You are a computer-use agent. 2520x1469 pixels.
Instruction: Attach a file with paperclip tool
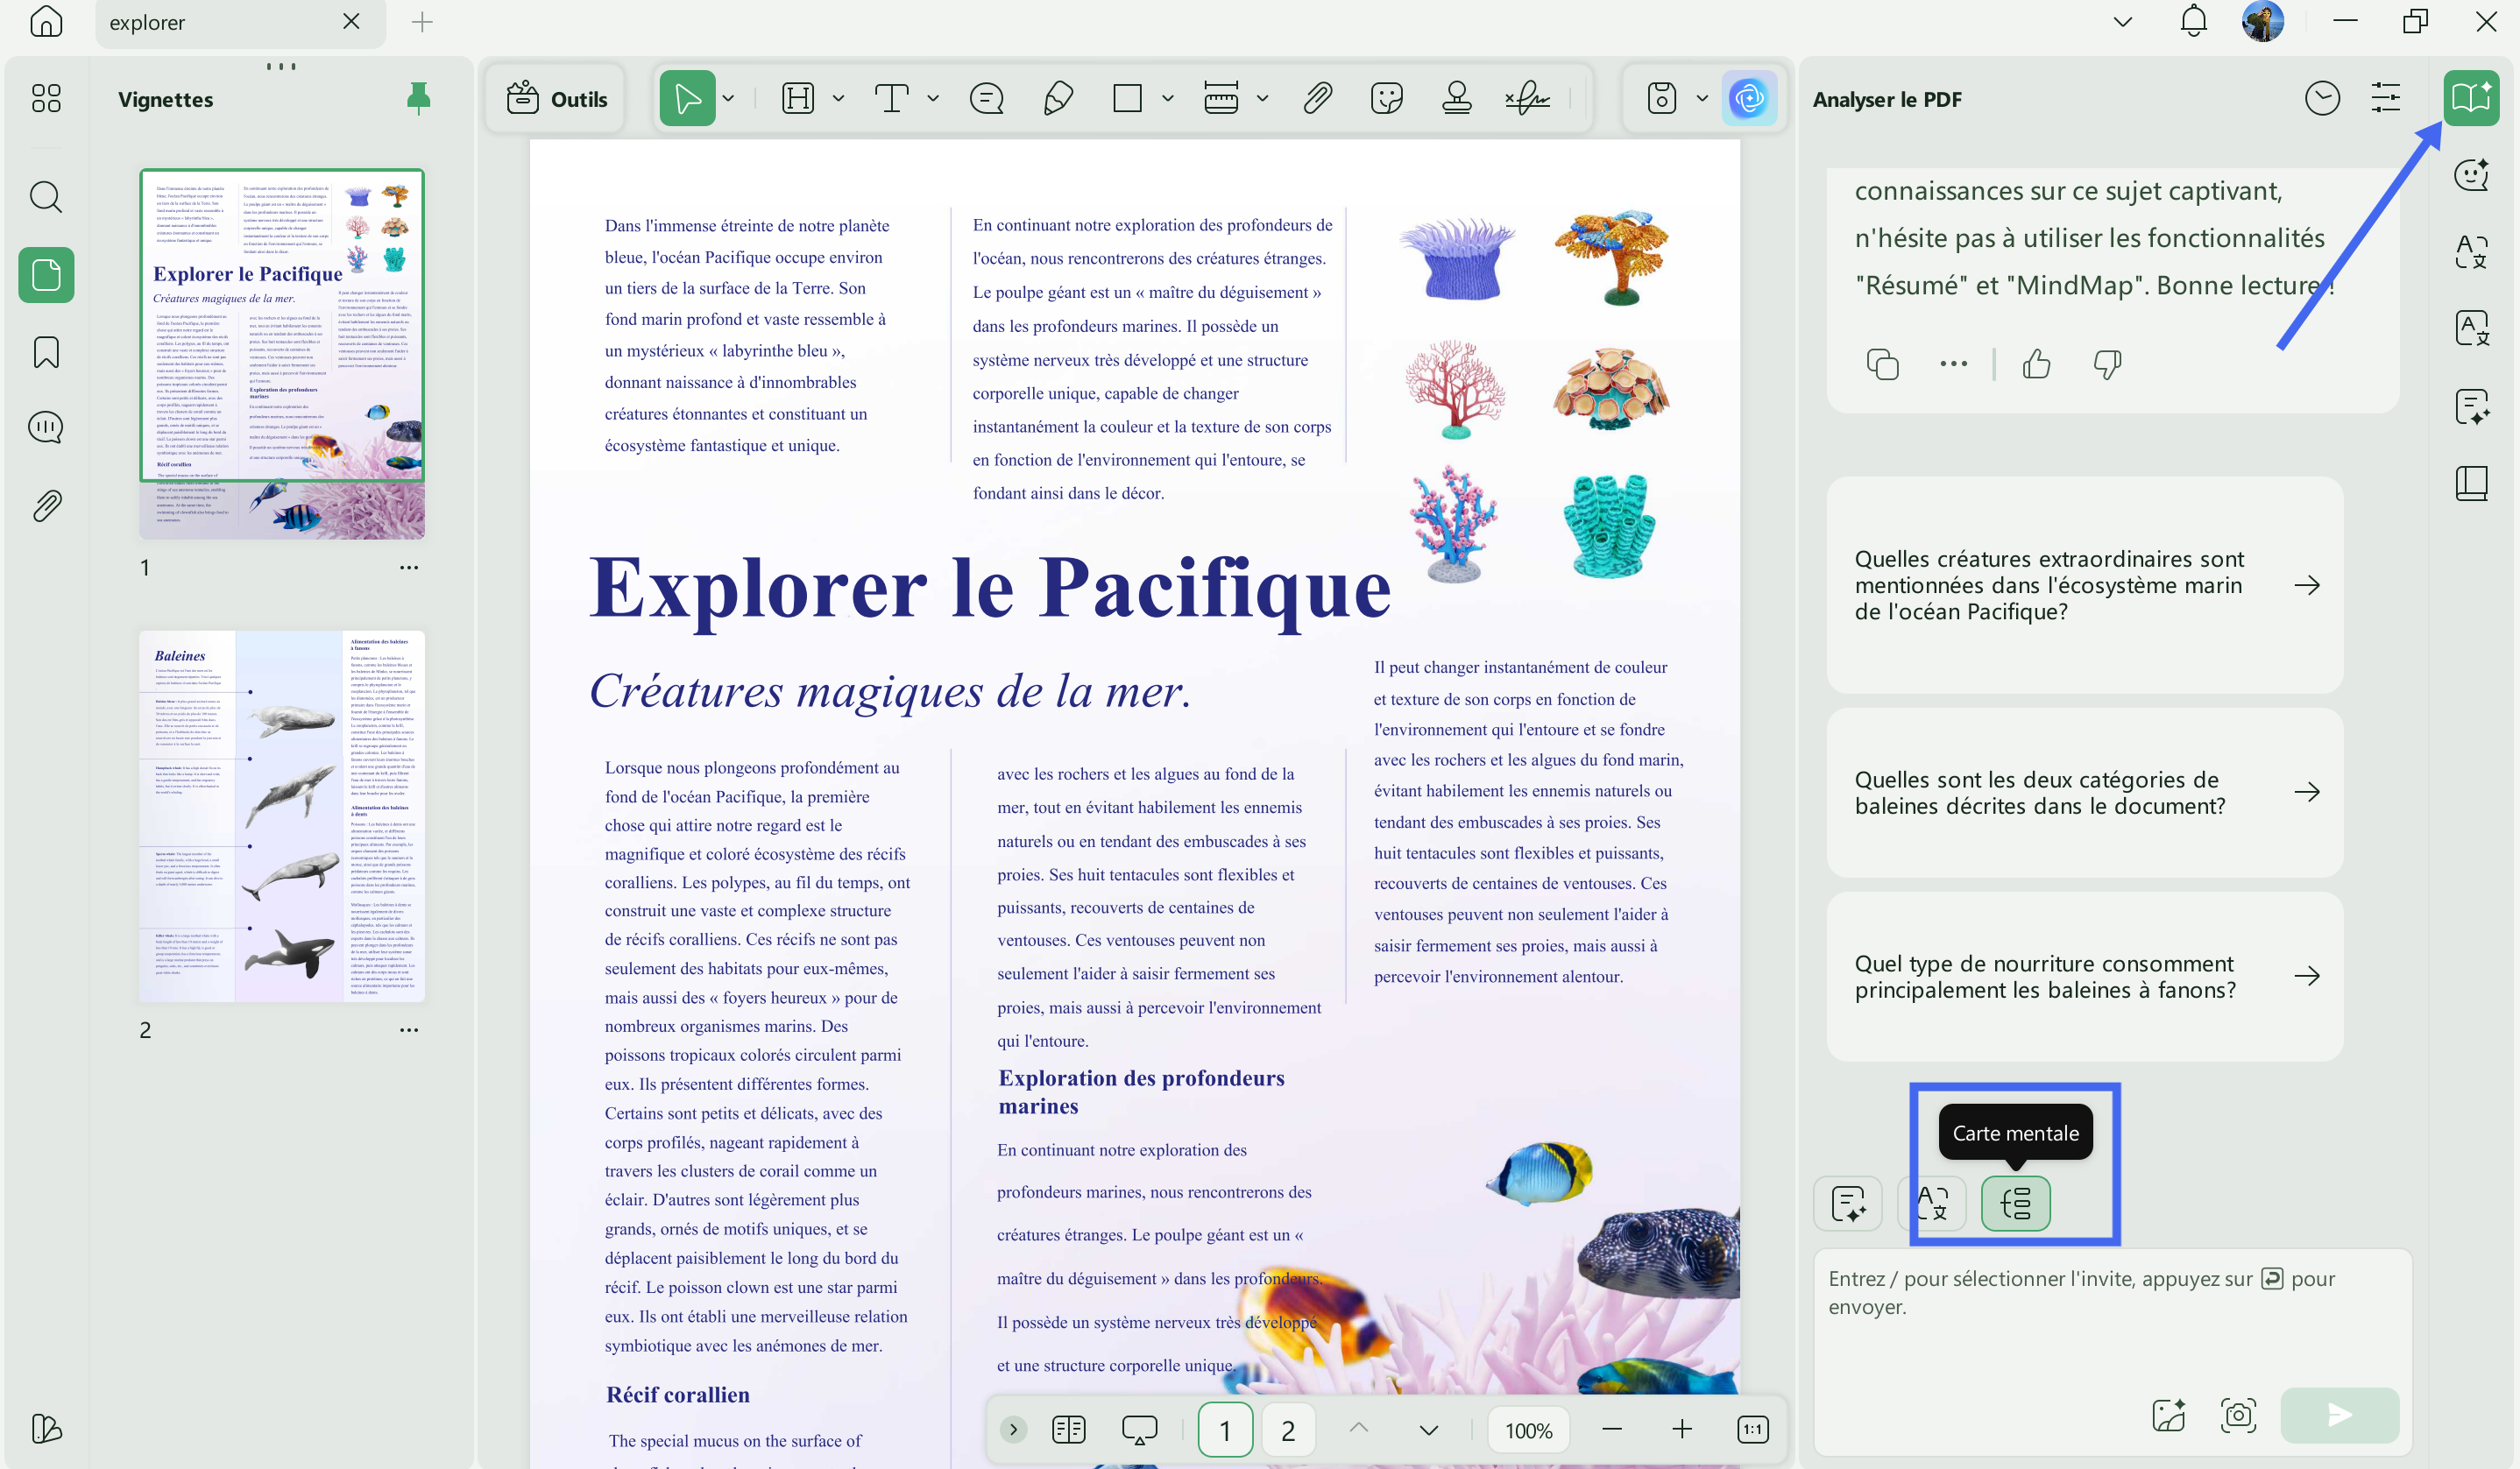click(1317, 98)
